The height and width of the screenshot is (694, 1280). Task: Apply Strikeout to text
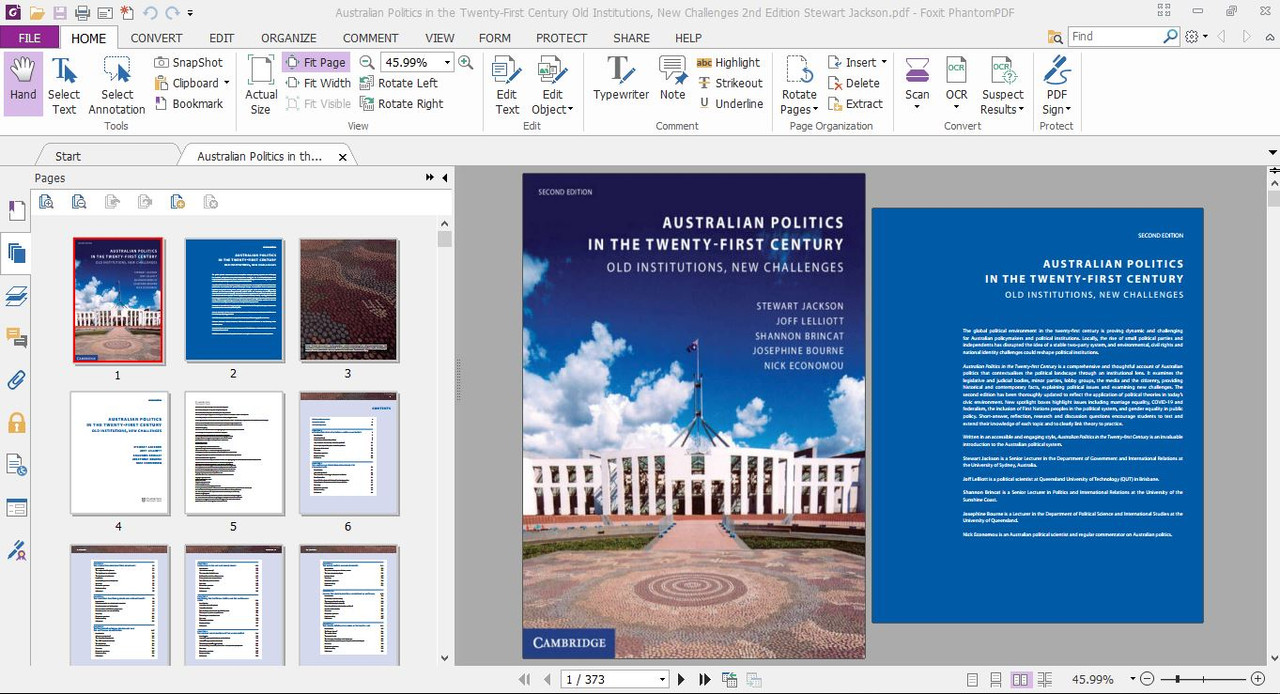coord(730,83)
